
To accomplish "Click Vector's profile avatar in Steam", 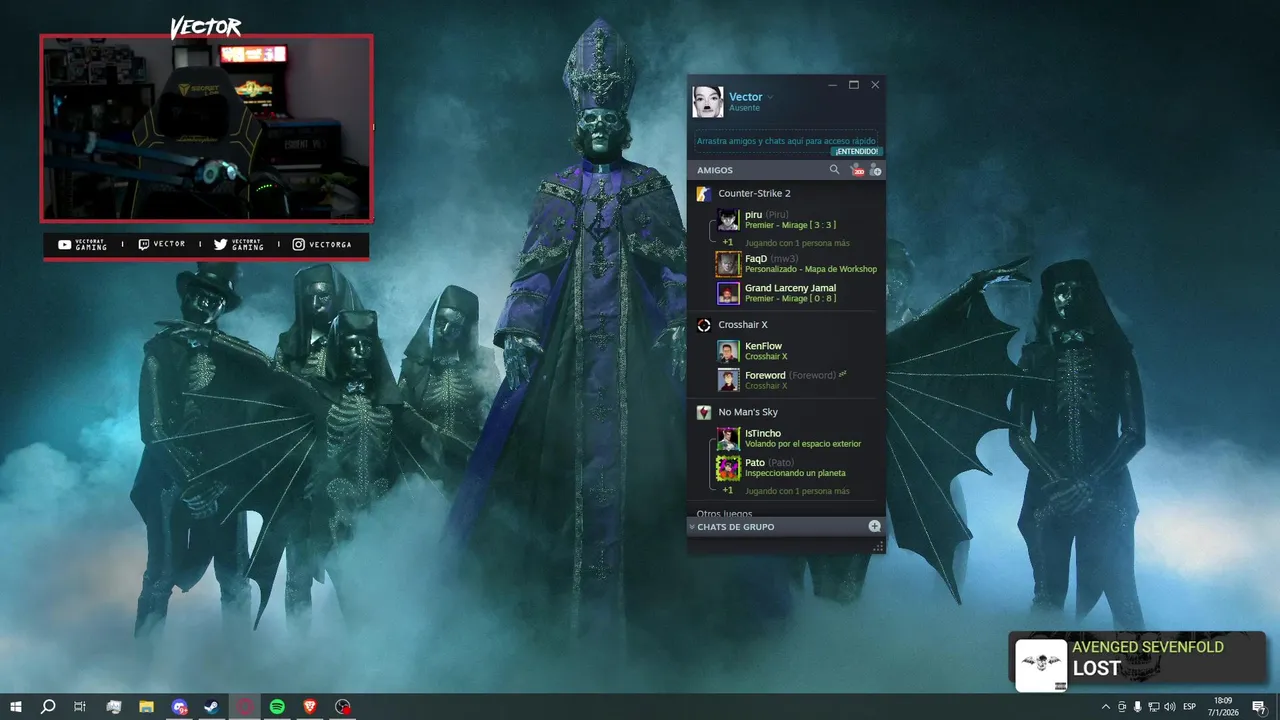I will 708,102.
